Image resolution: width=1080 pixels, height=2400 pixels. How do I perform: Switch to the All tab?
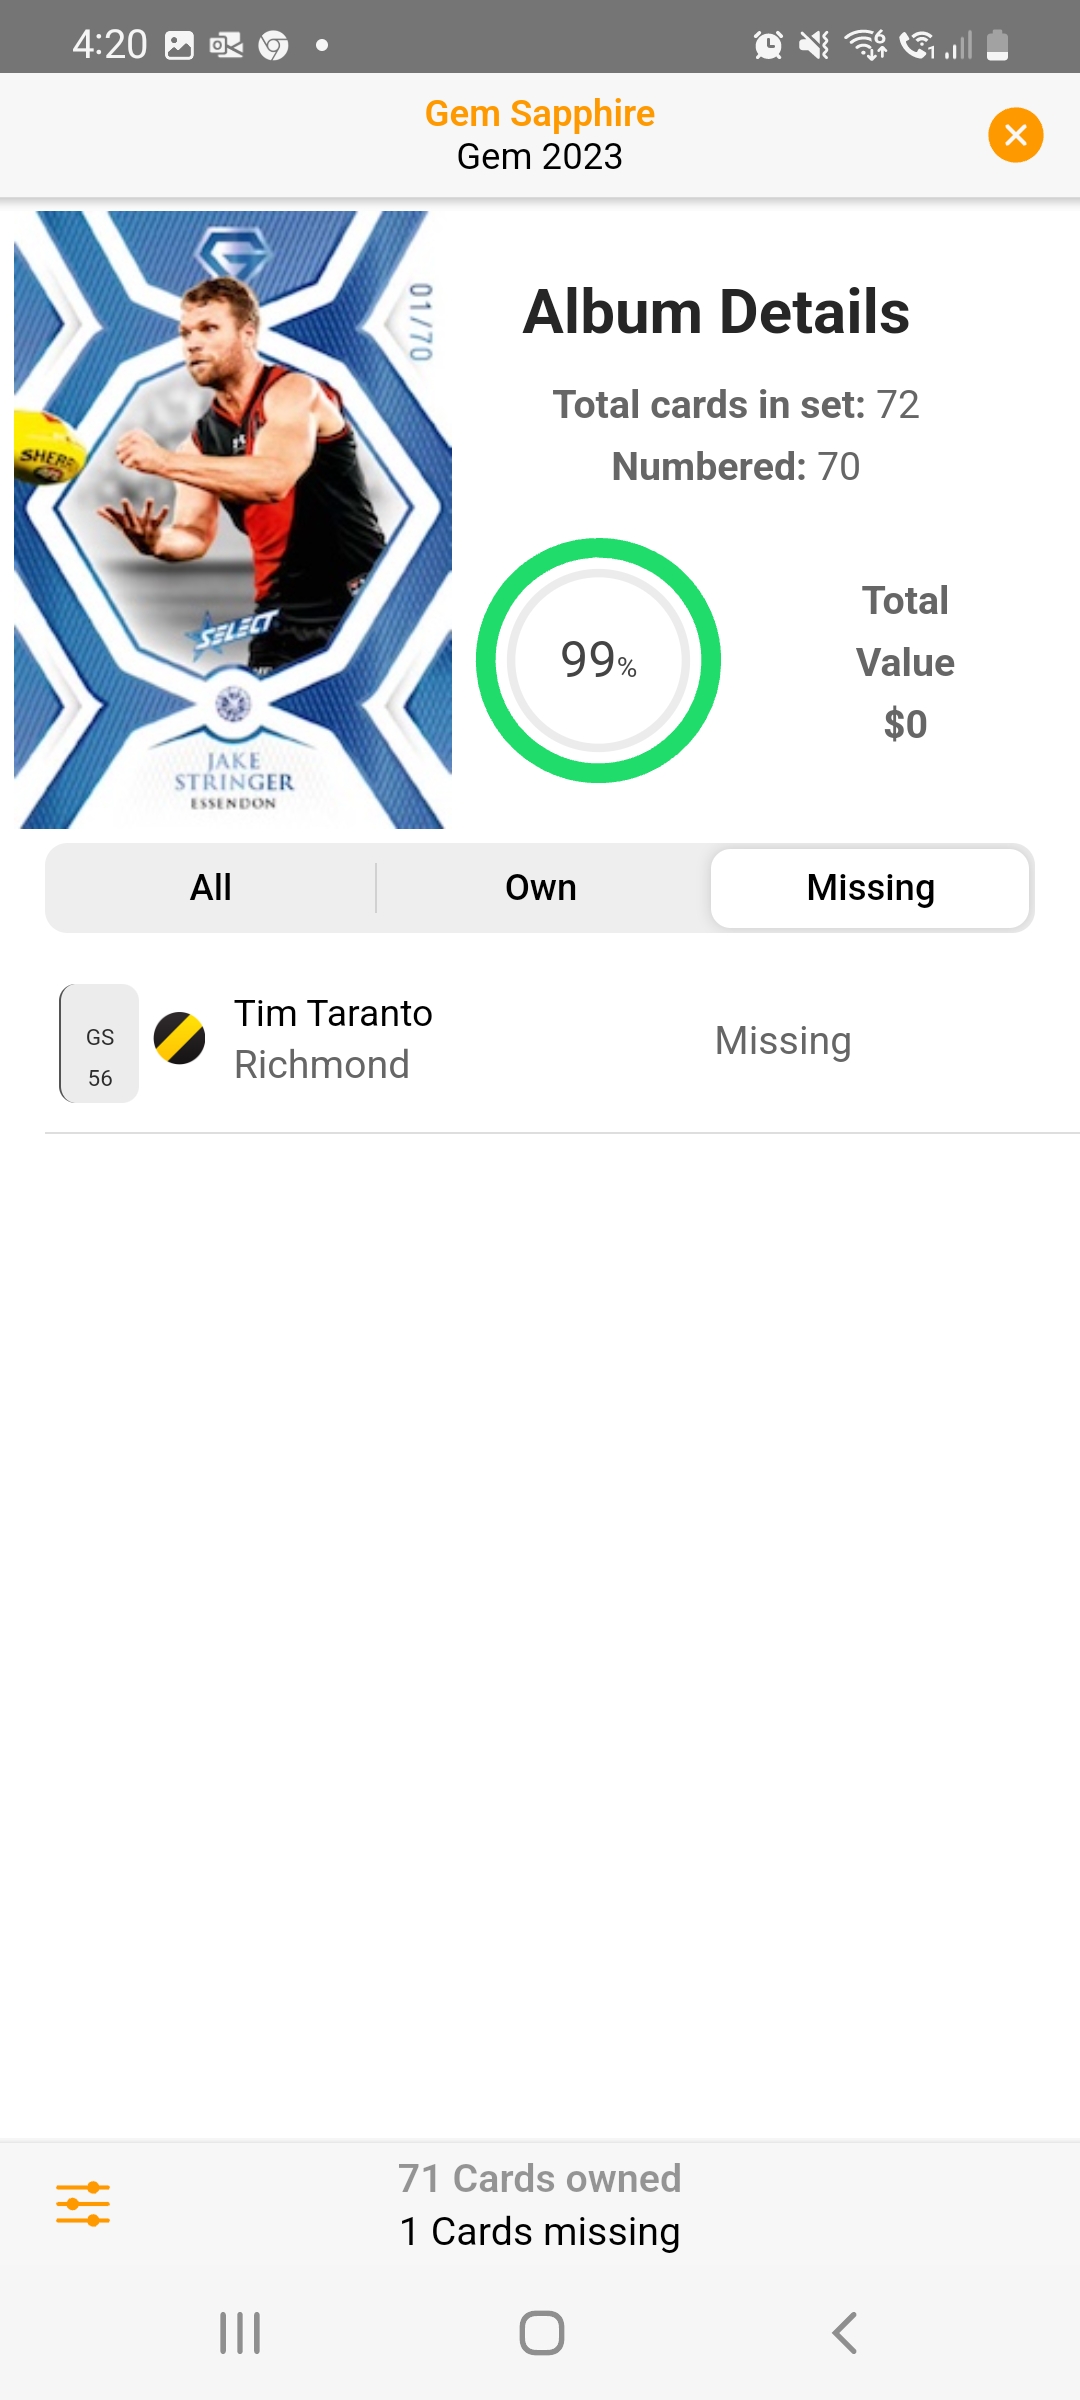click(x=211, y=888)
